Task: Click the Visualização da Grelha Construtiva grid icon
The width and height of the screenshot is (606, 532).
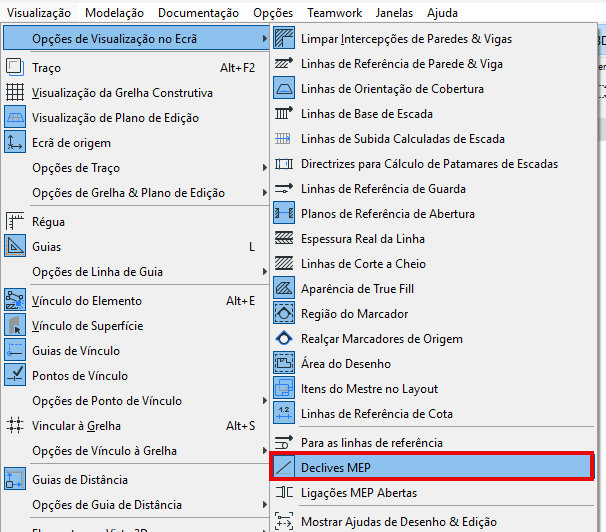Action: click(15, 92)
